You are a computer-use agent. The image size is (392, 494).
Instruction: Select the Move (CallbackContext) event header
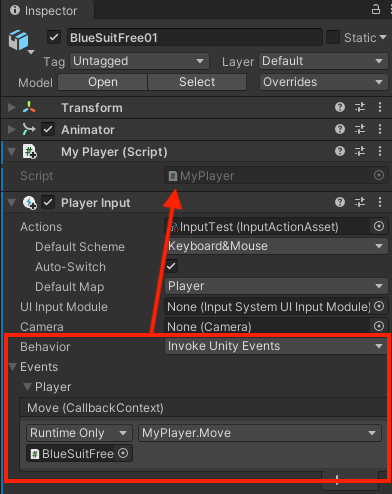[203, 408]
